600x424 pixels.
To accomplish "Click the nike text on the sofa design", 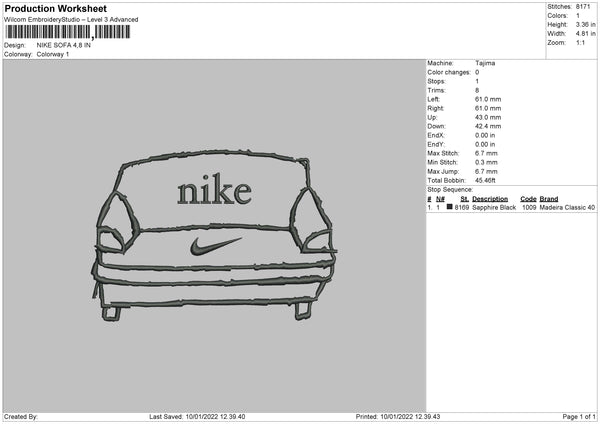I will point(214,189).
